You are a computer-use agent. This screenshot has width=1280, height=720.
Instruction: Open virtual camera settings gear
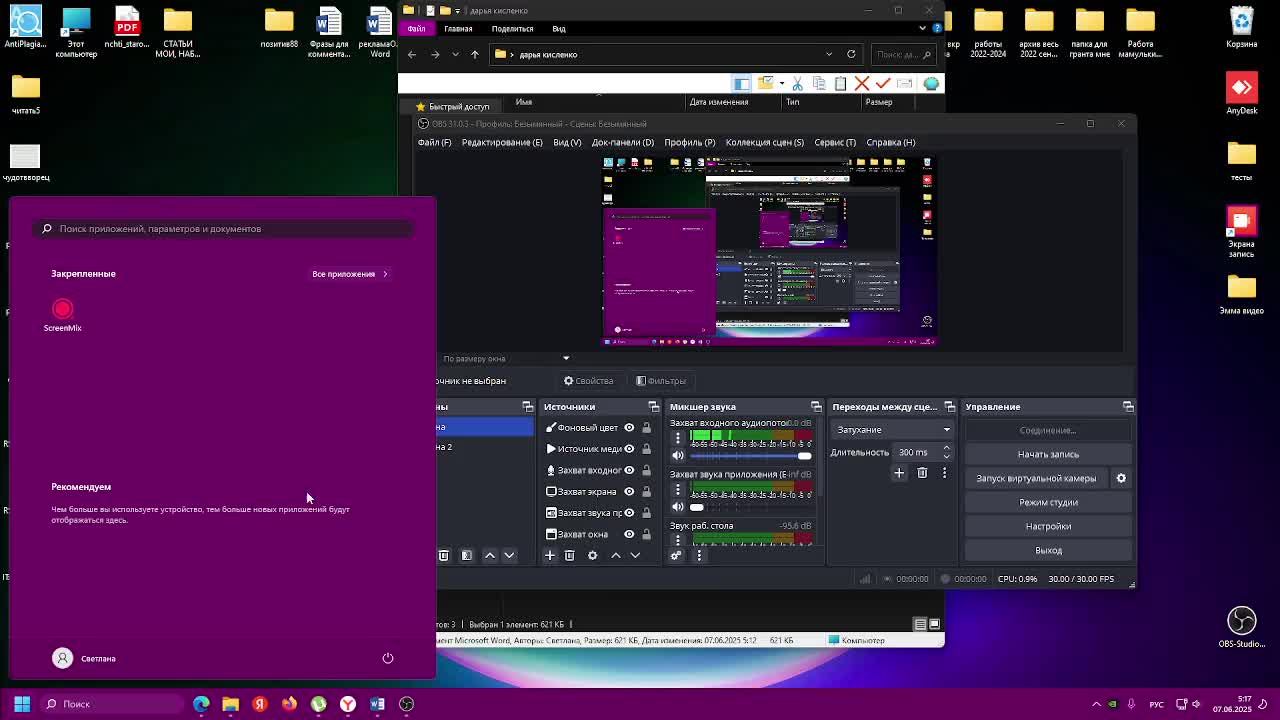point(1121,478)
